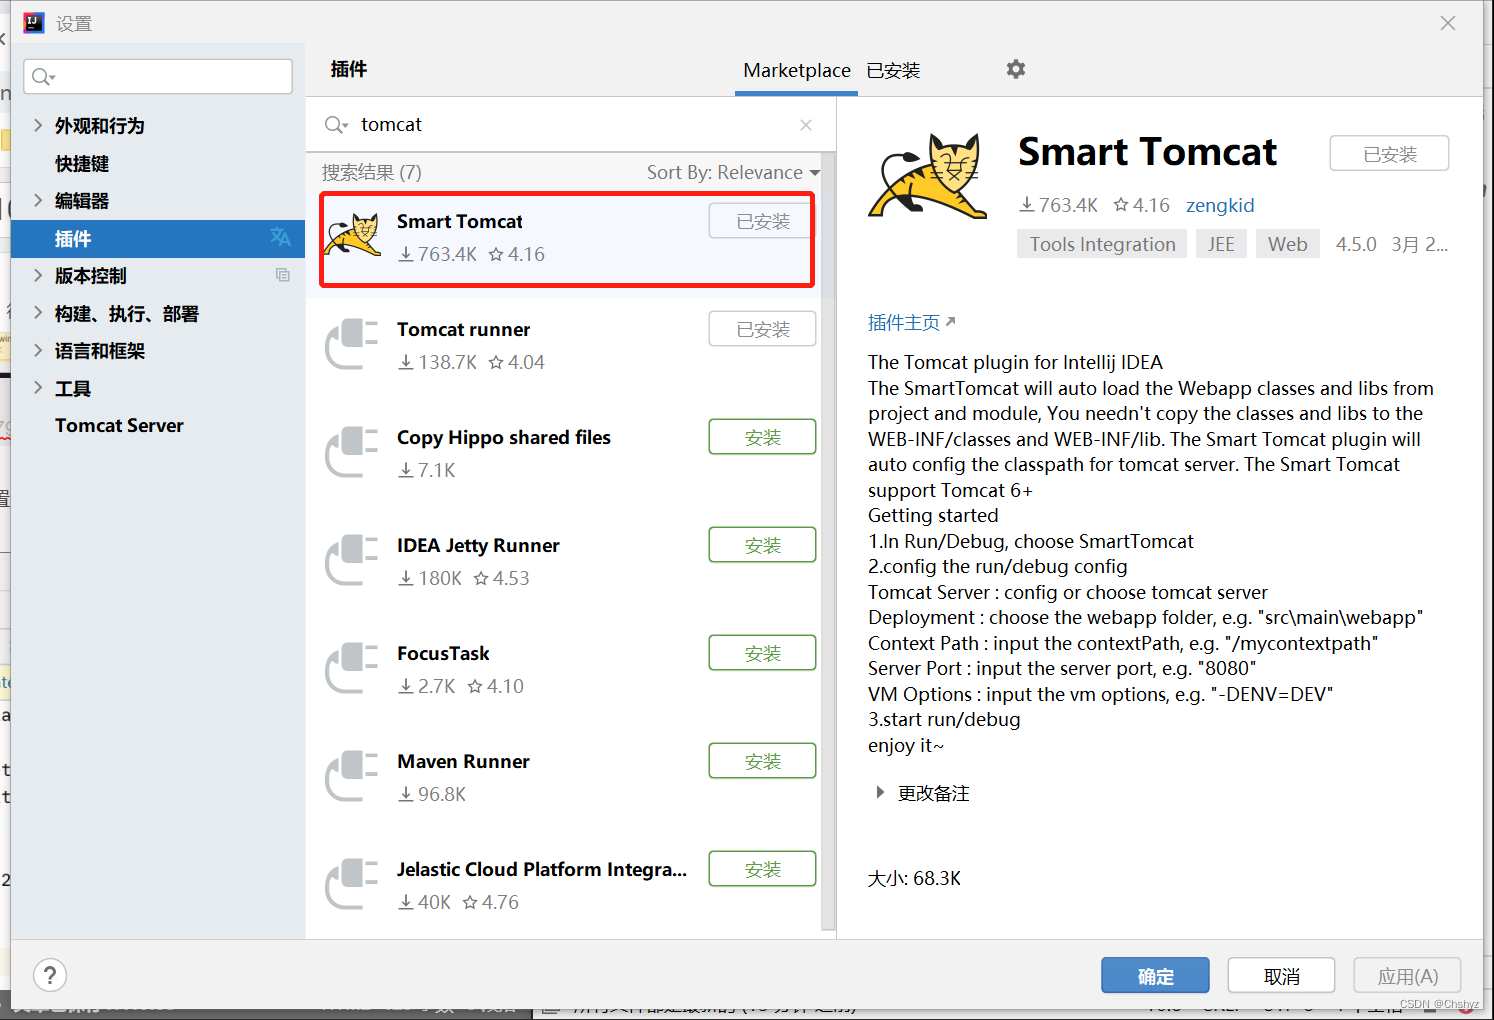Click the IntelliJ IDEA logo in title bar
Screen dimensions: 1494x1020
pos(34,23)
